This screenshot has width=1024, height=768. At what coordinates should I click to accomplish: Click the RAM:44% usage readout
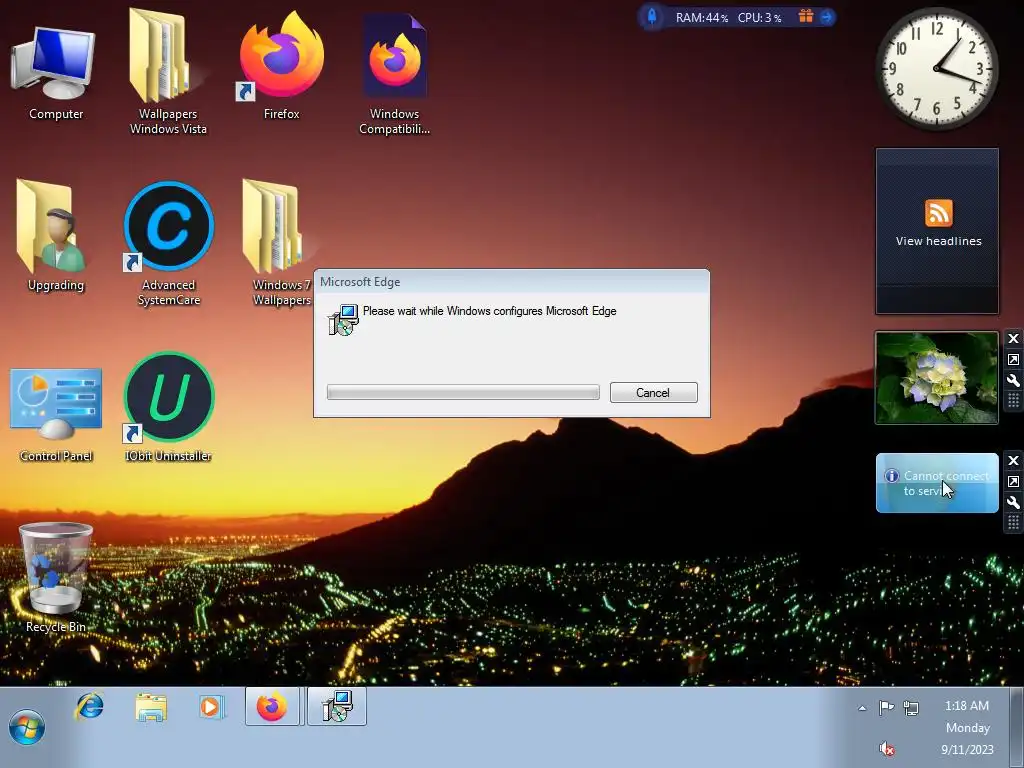tap(702, 18)
